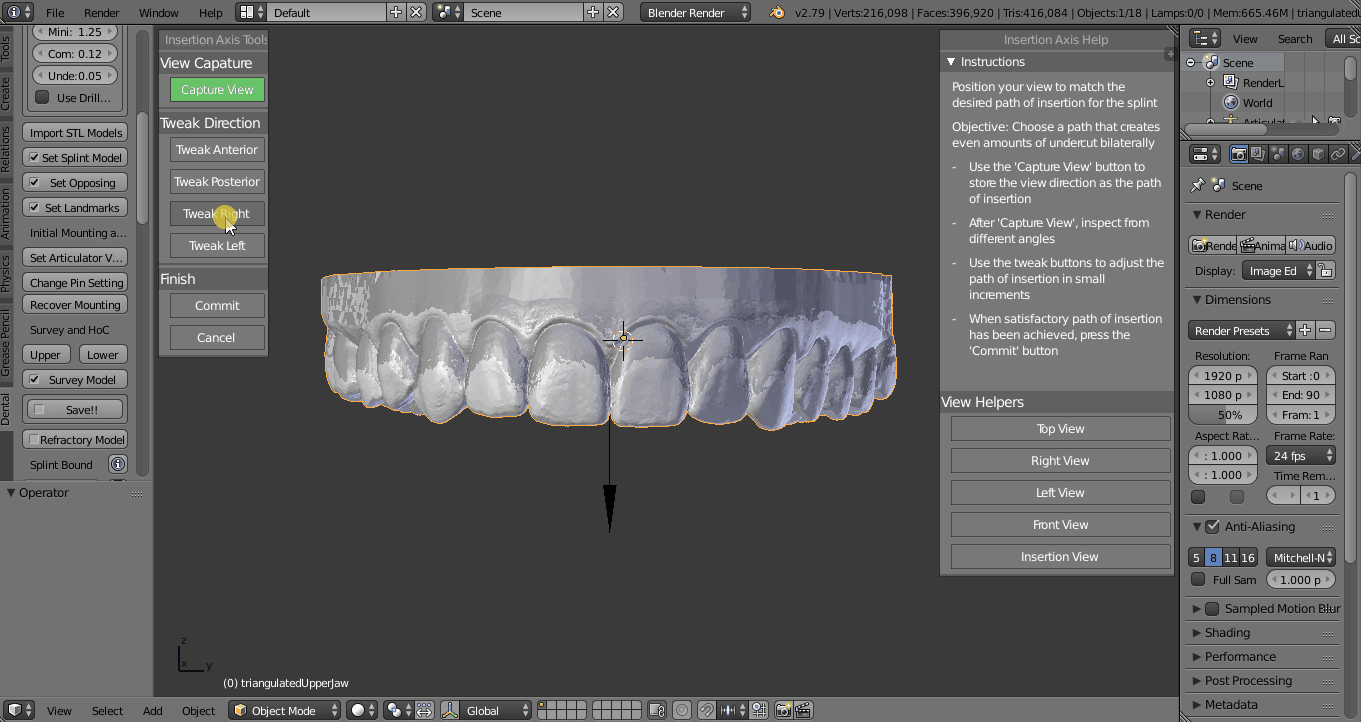Toggle lock camera and layers icon
The height and width of the screenshot is (722, 1361).
(x=657, y=710)
